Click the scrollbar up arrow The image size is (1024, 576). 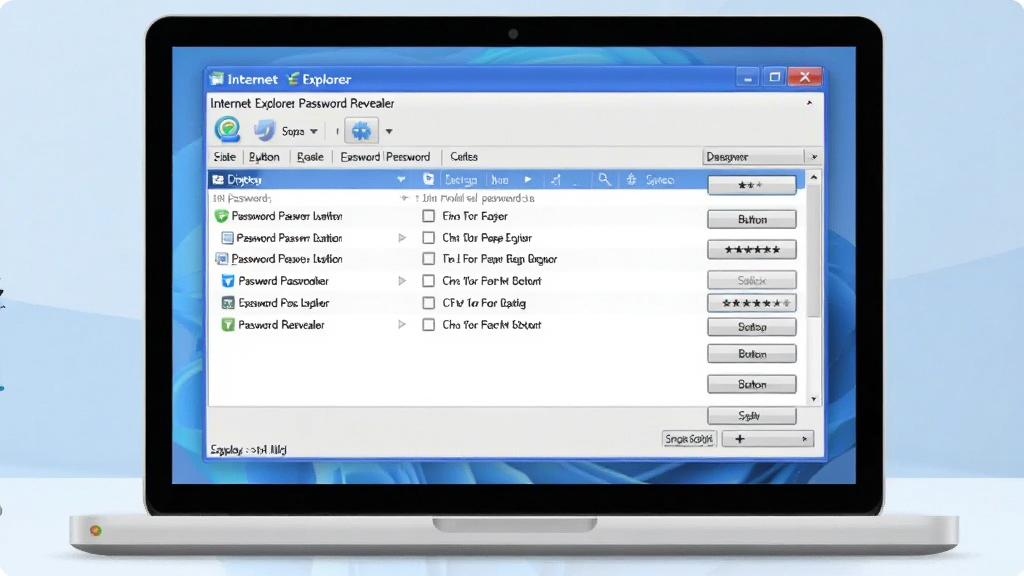point(814,178)
